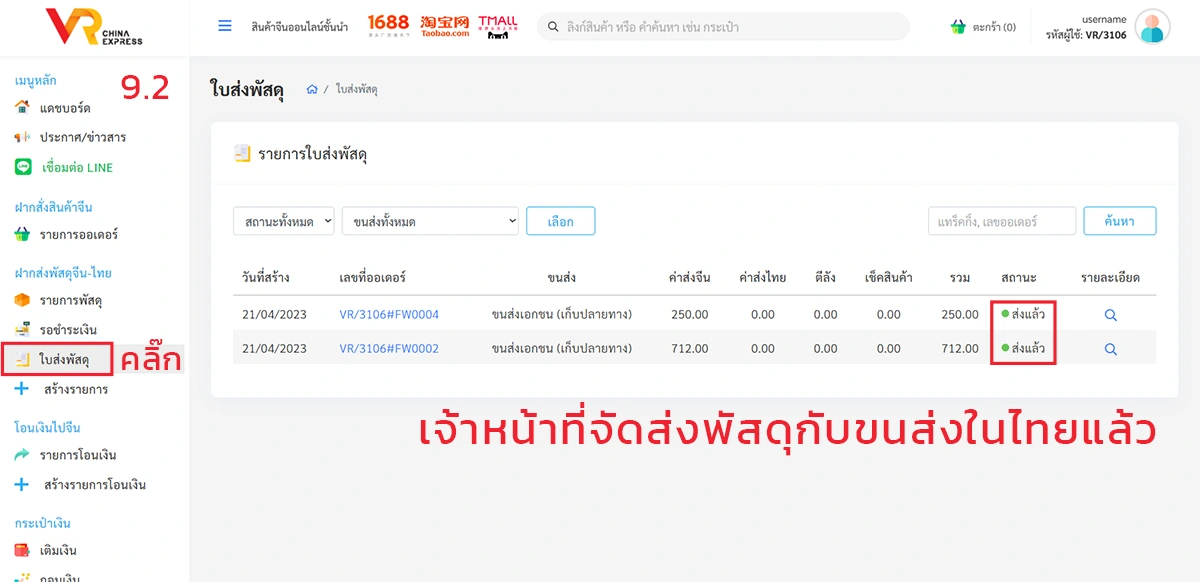Image resolution: width=1200 pixels, height=582 pixels.
Task: Click the 1688 marketplace logo
Action: click(388, 26)
